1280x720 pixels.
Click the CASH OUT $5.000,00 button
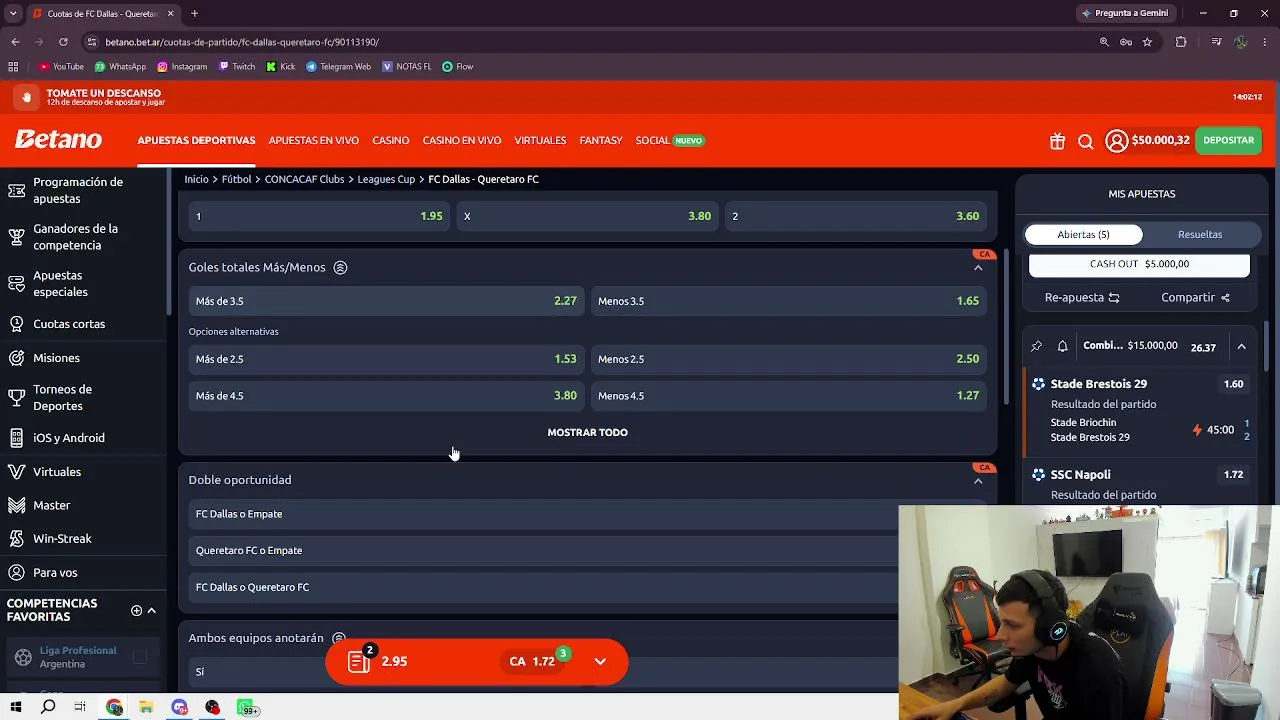click(x=1139, y=265)
